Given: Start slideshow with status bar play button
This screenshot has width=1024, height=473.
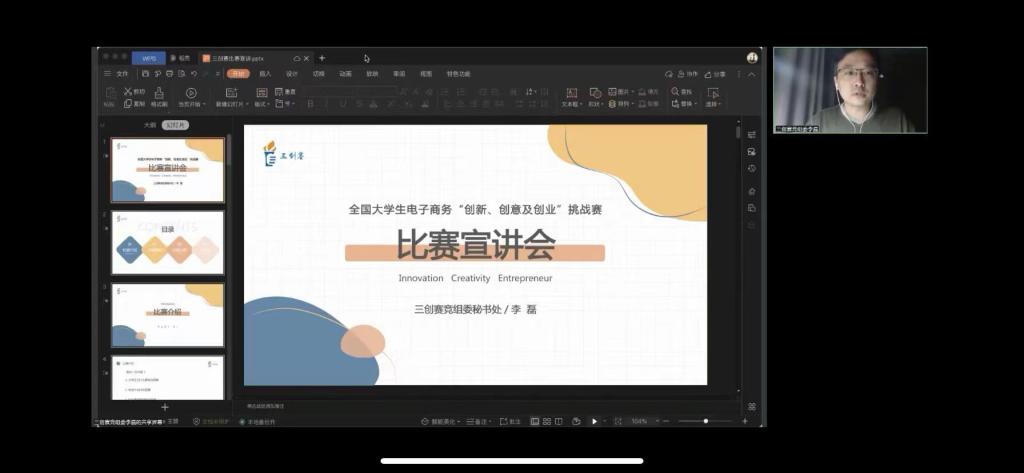Looking at the screenshot, I should 594,421.
